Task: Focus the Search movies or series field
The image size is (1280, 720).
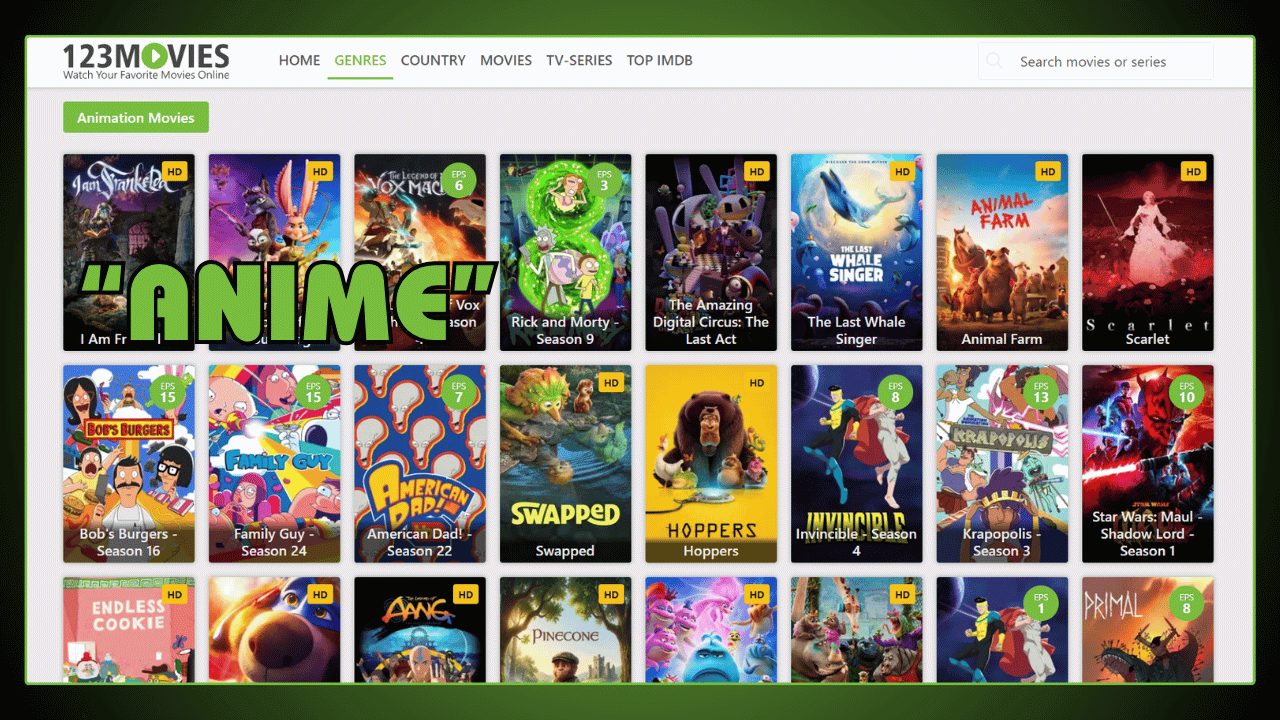Action: click(1095, 61)
